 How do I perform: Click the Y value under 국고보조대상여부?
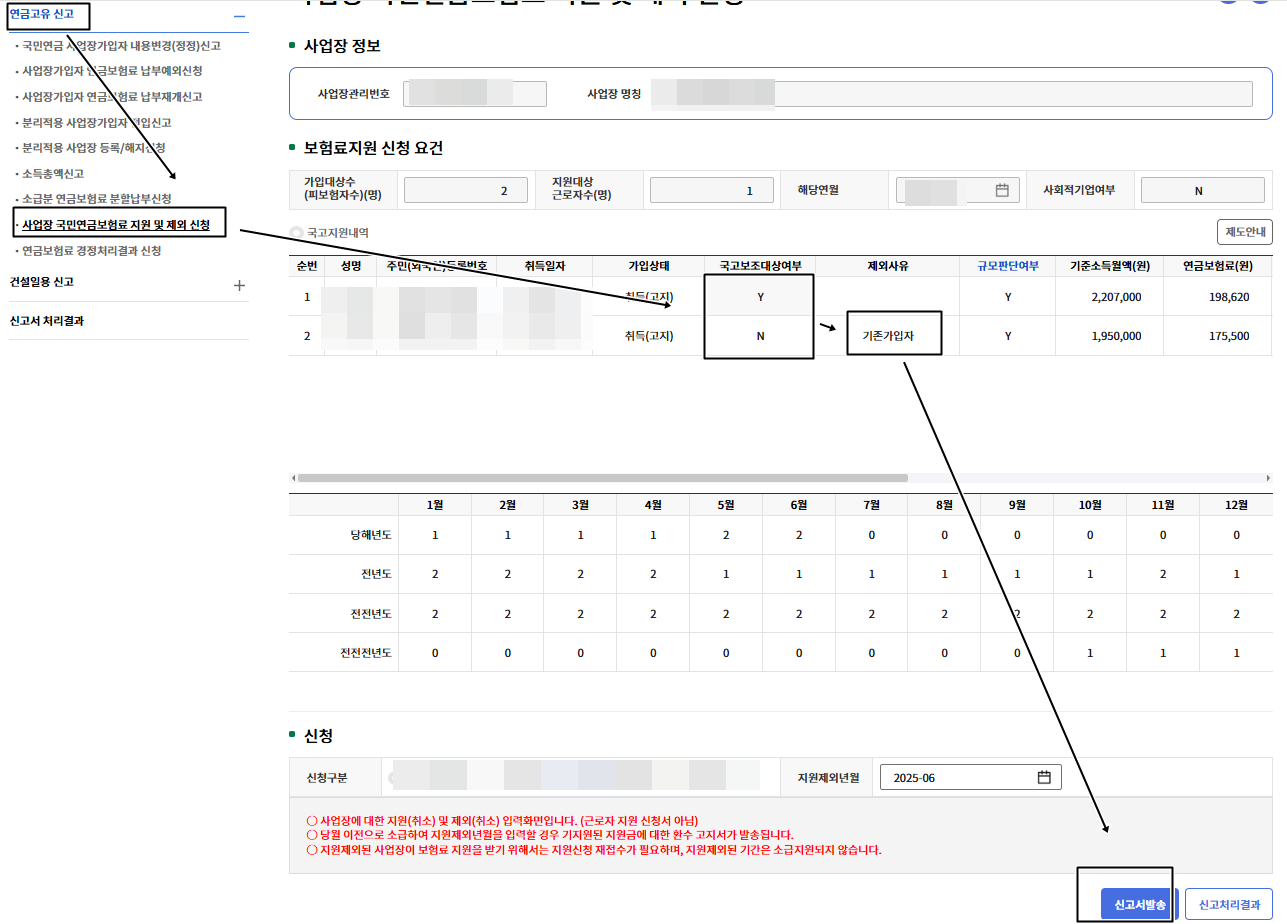[760, 297]
